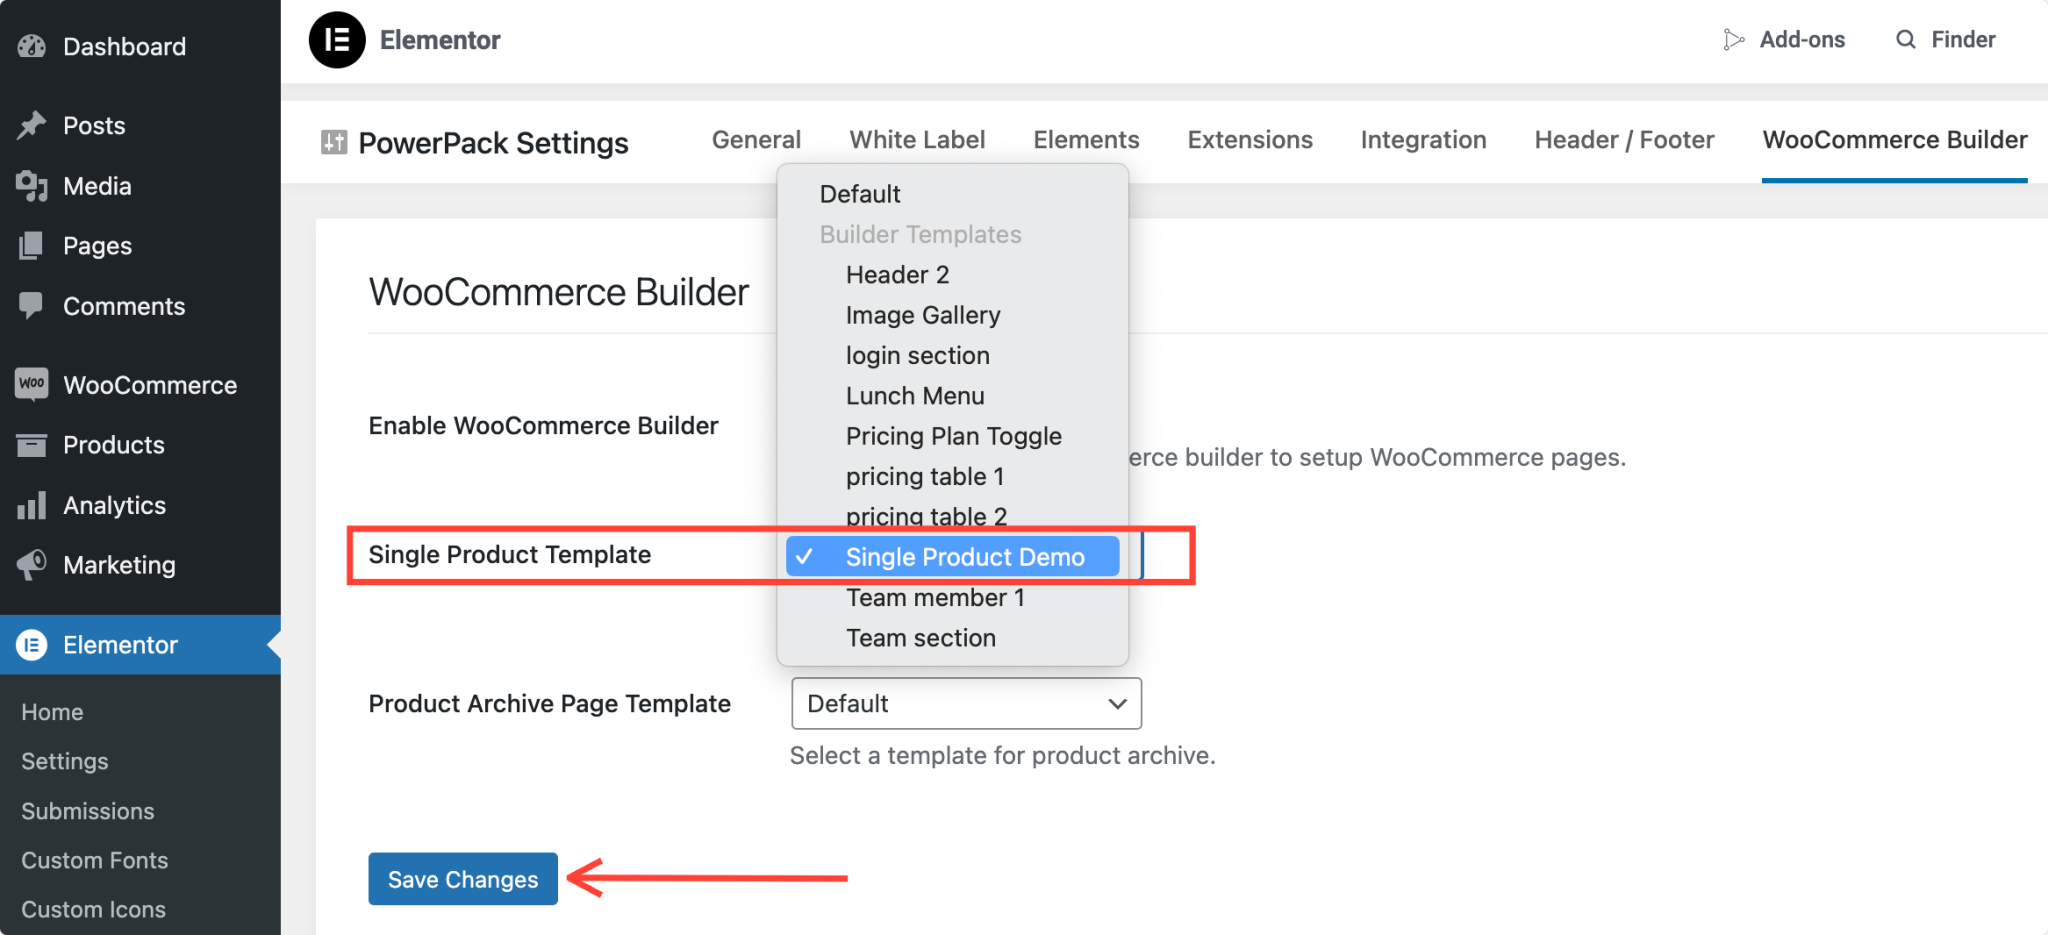This screenshot has width=2048, height=935.
Task: Open the Add-ons link
Action: (x=1785, y=40)
